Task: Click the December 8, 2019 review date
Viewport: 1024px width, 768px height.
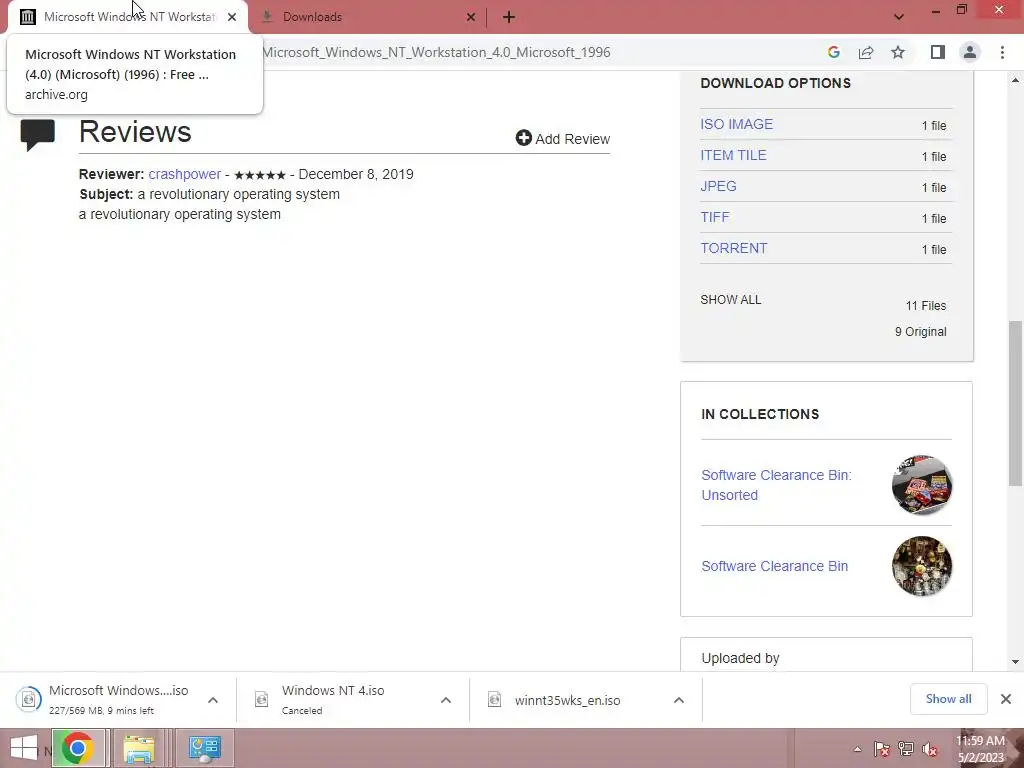Action: [356, 174]
